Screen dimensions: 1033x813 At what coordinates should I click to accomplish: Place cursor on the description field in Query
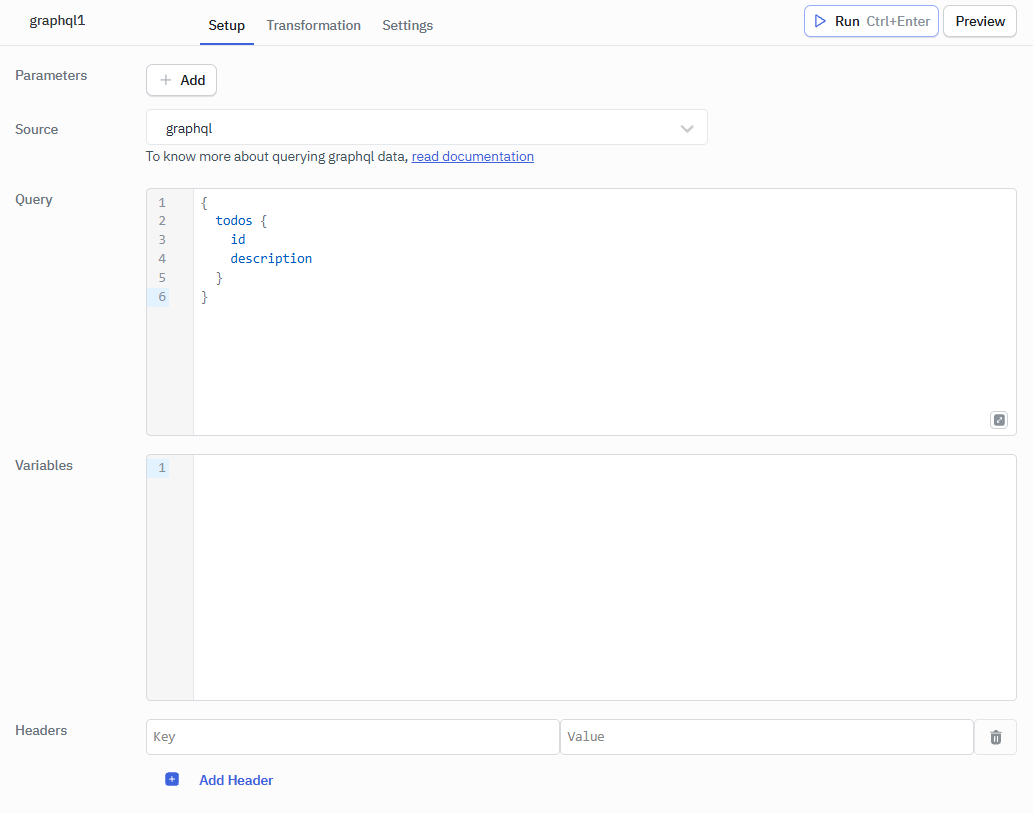[x=271, y=258]
